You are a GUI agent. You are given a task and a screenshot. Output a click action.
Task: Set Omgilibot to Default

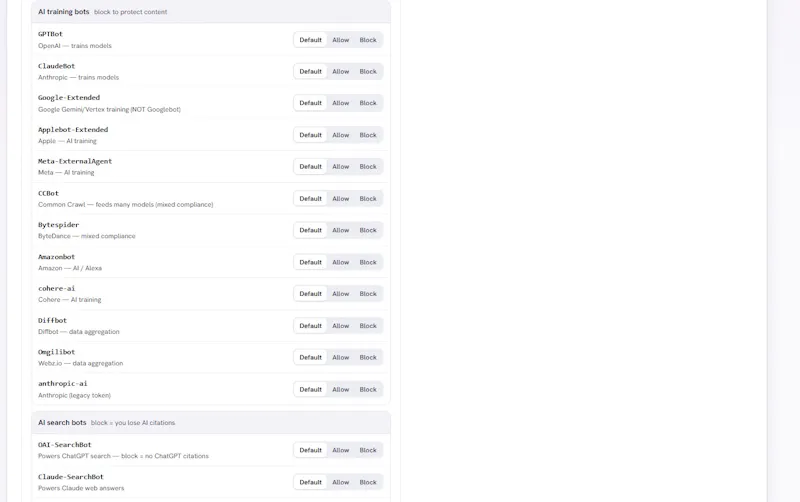click(310, 358)
